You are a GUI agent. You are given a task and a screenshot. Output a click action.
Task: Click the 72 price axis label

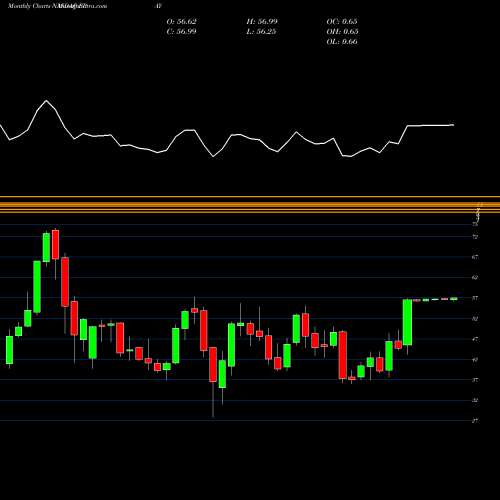475,237
